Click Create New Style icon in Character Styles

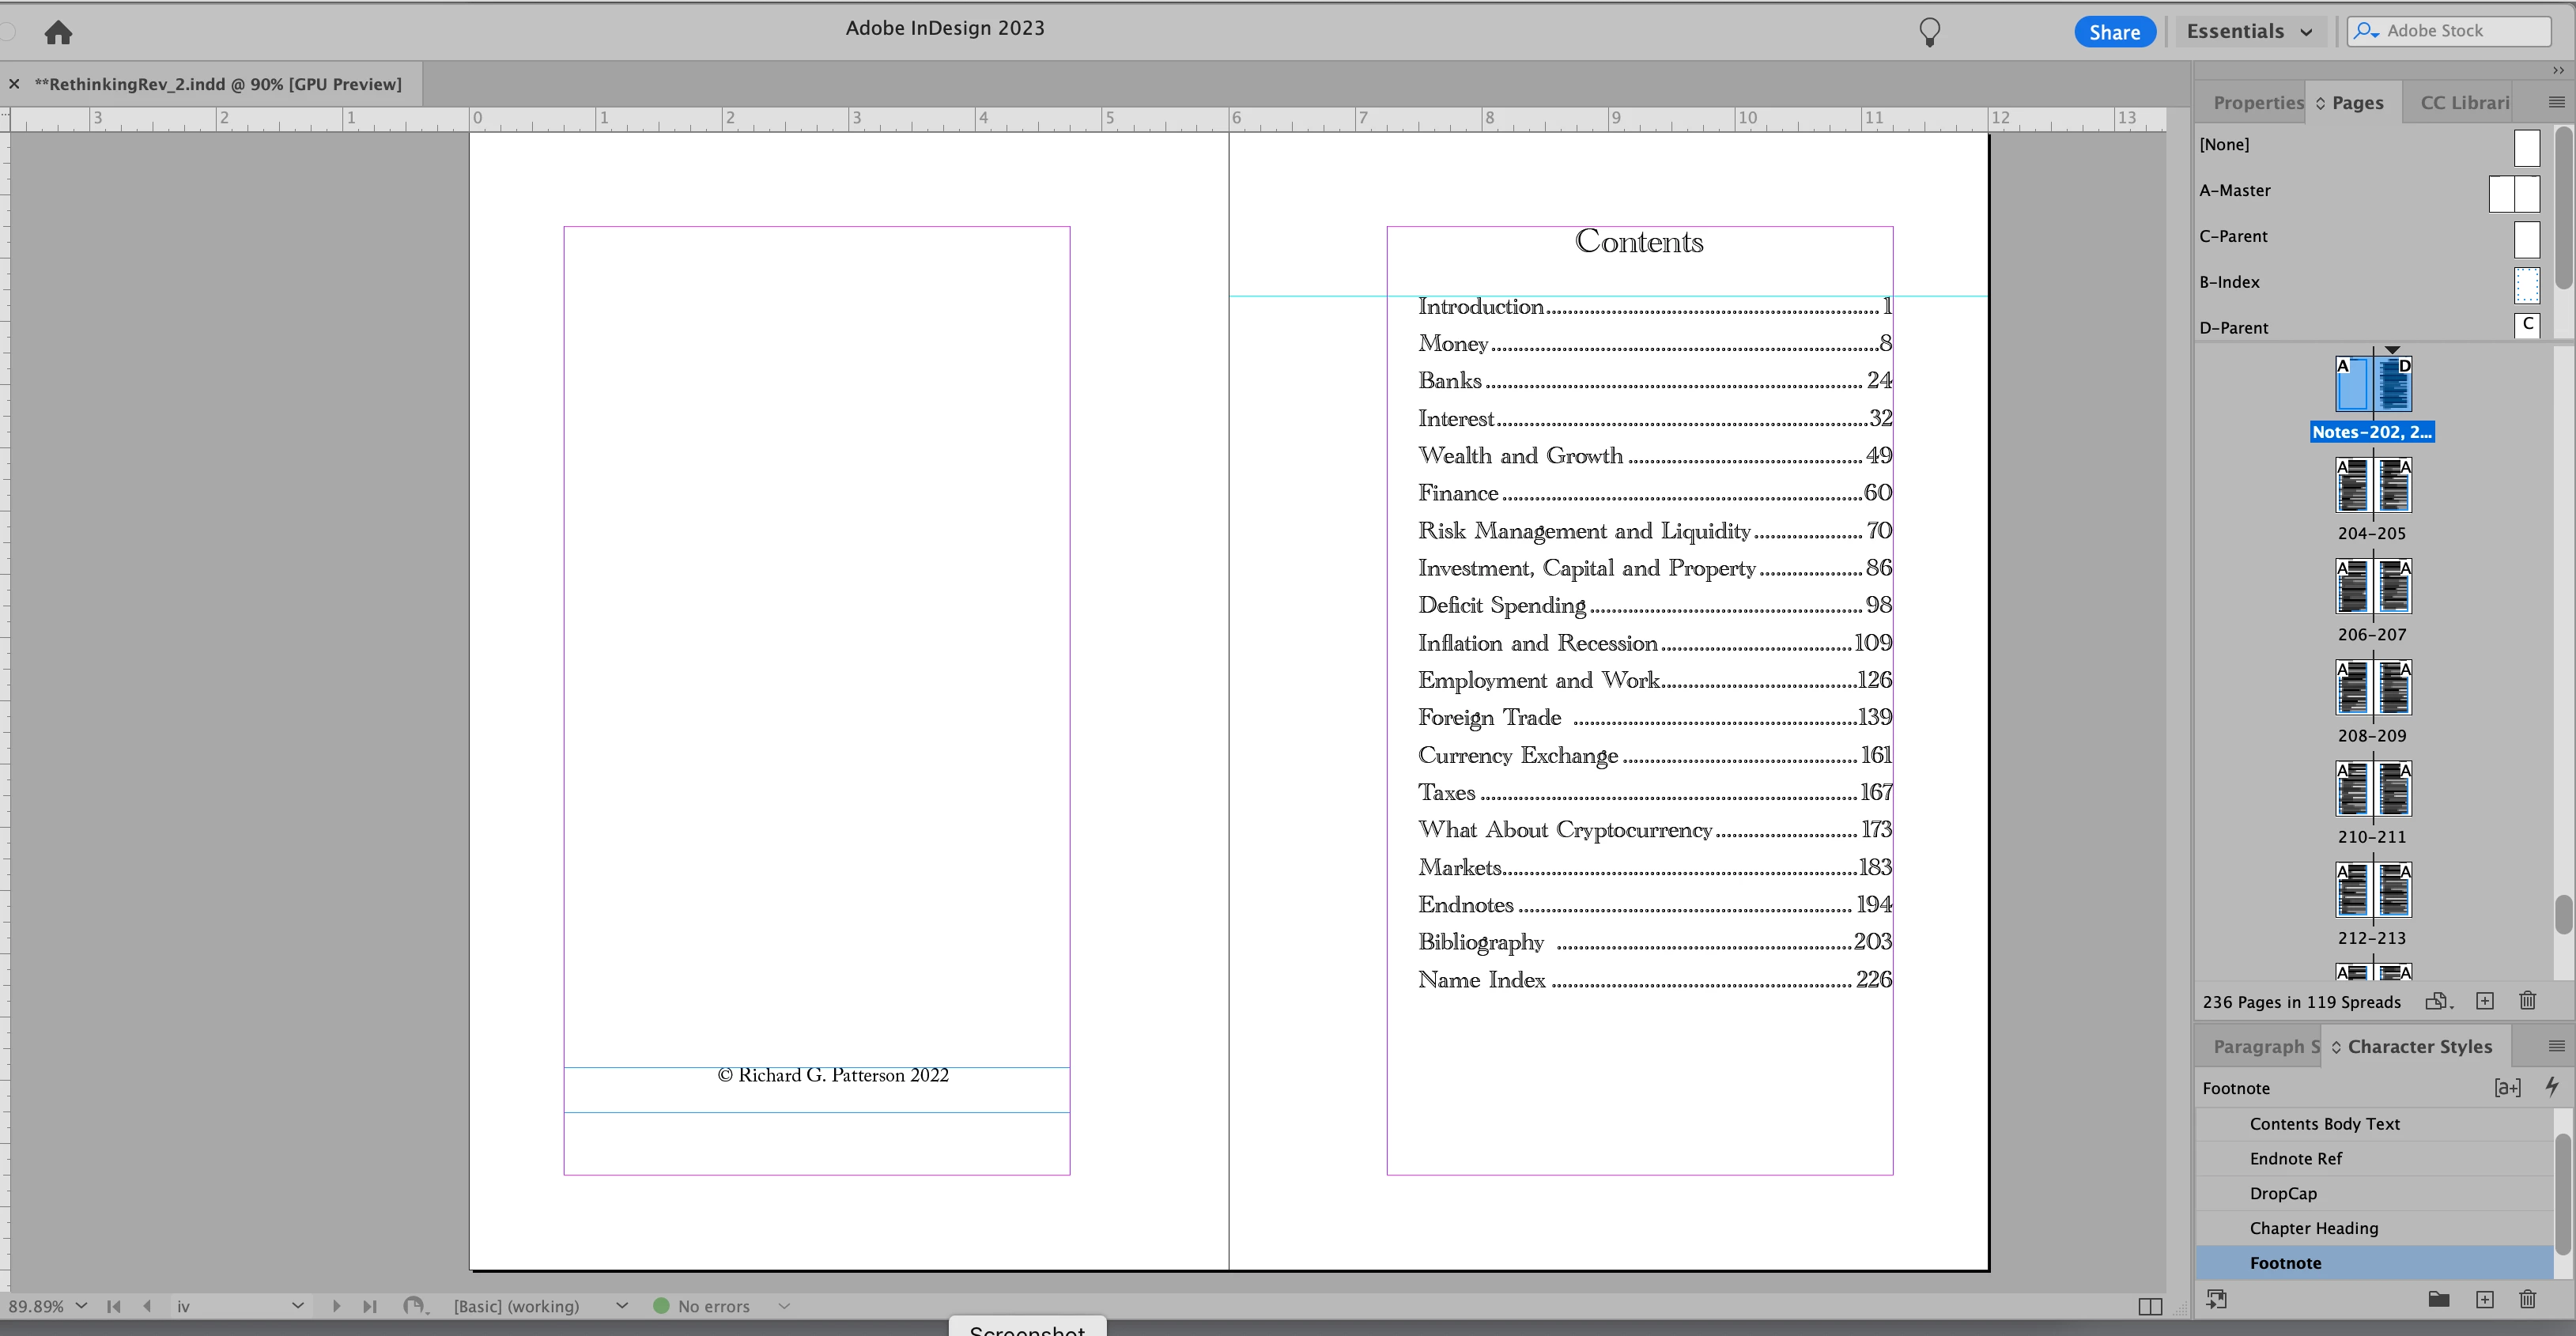pos(2485,1299)
